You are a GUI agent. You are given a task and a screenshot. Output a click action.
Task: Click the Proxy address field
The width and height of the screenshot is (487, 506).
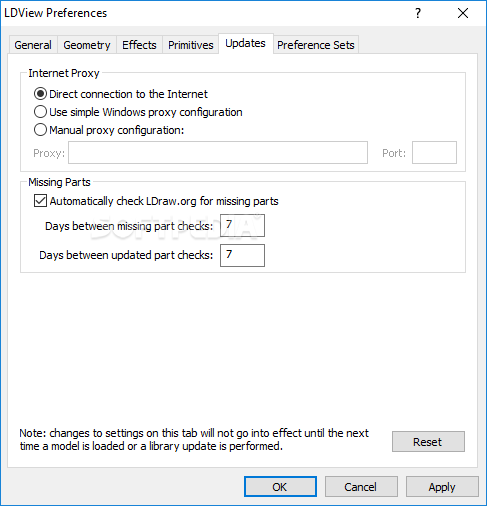tap(218, 153)
